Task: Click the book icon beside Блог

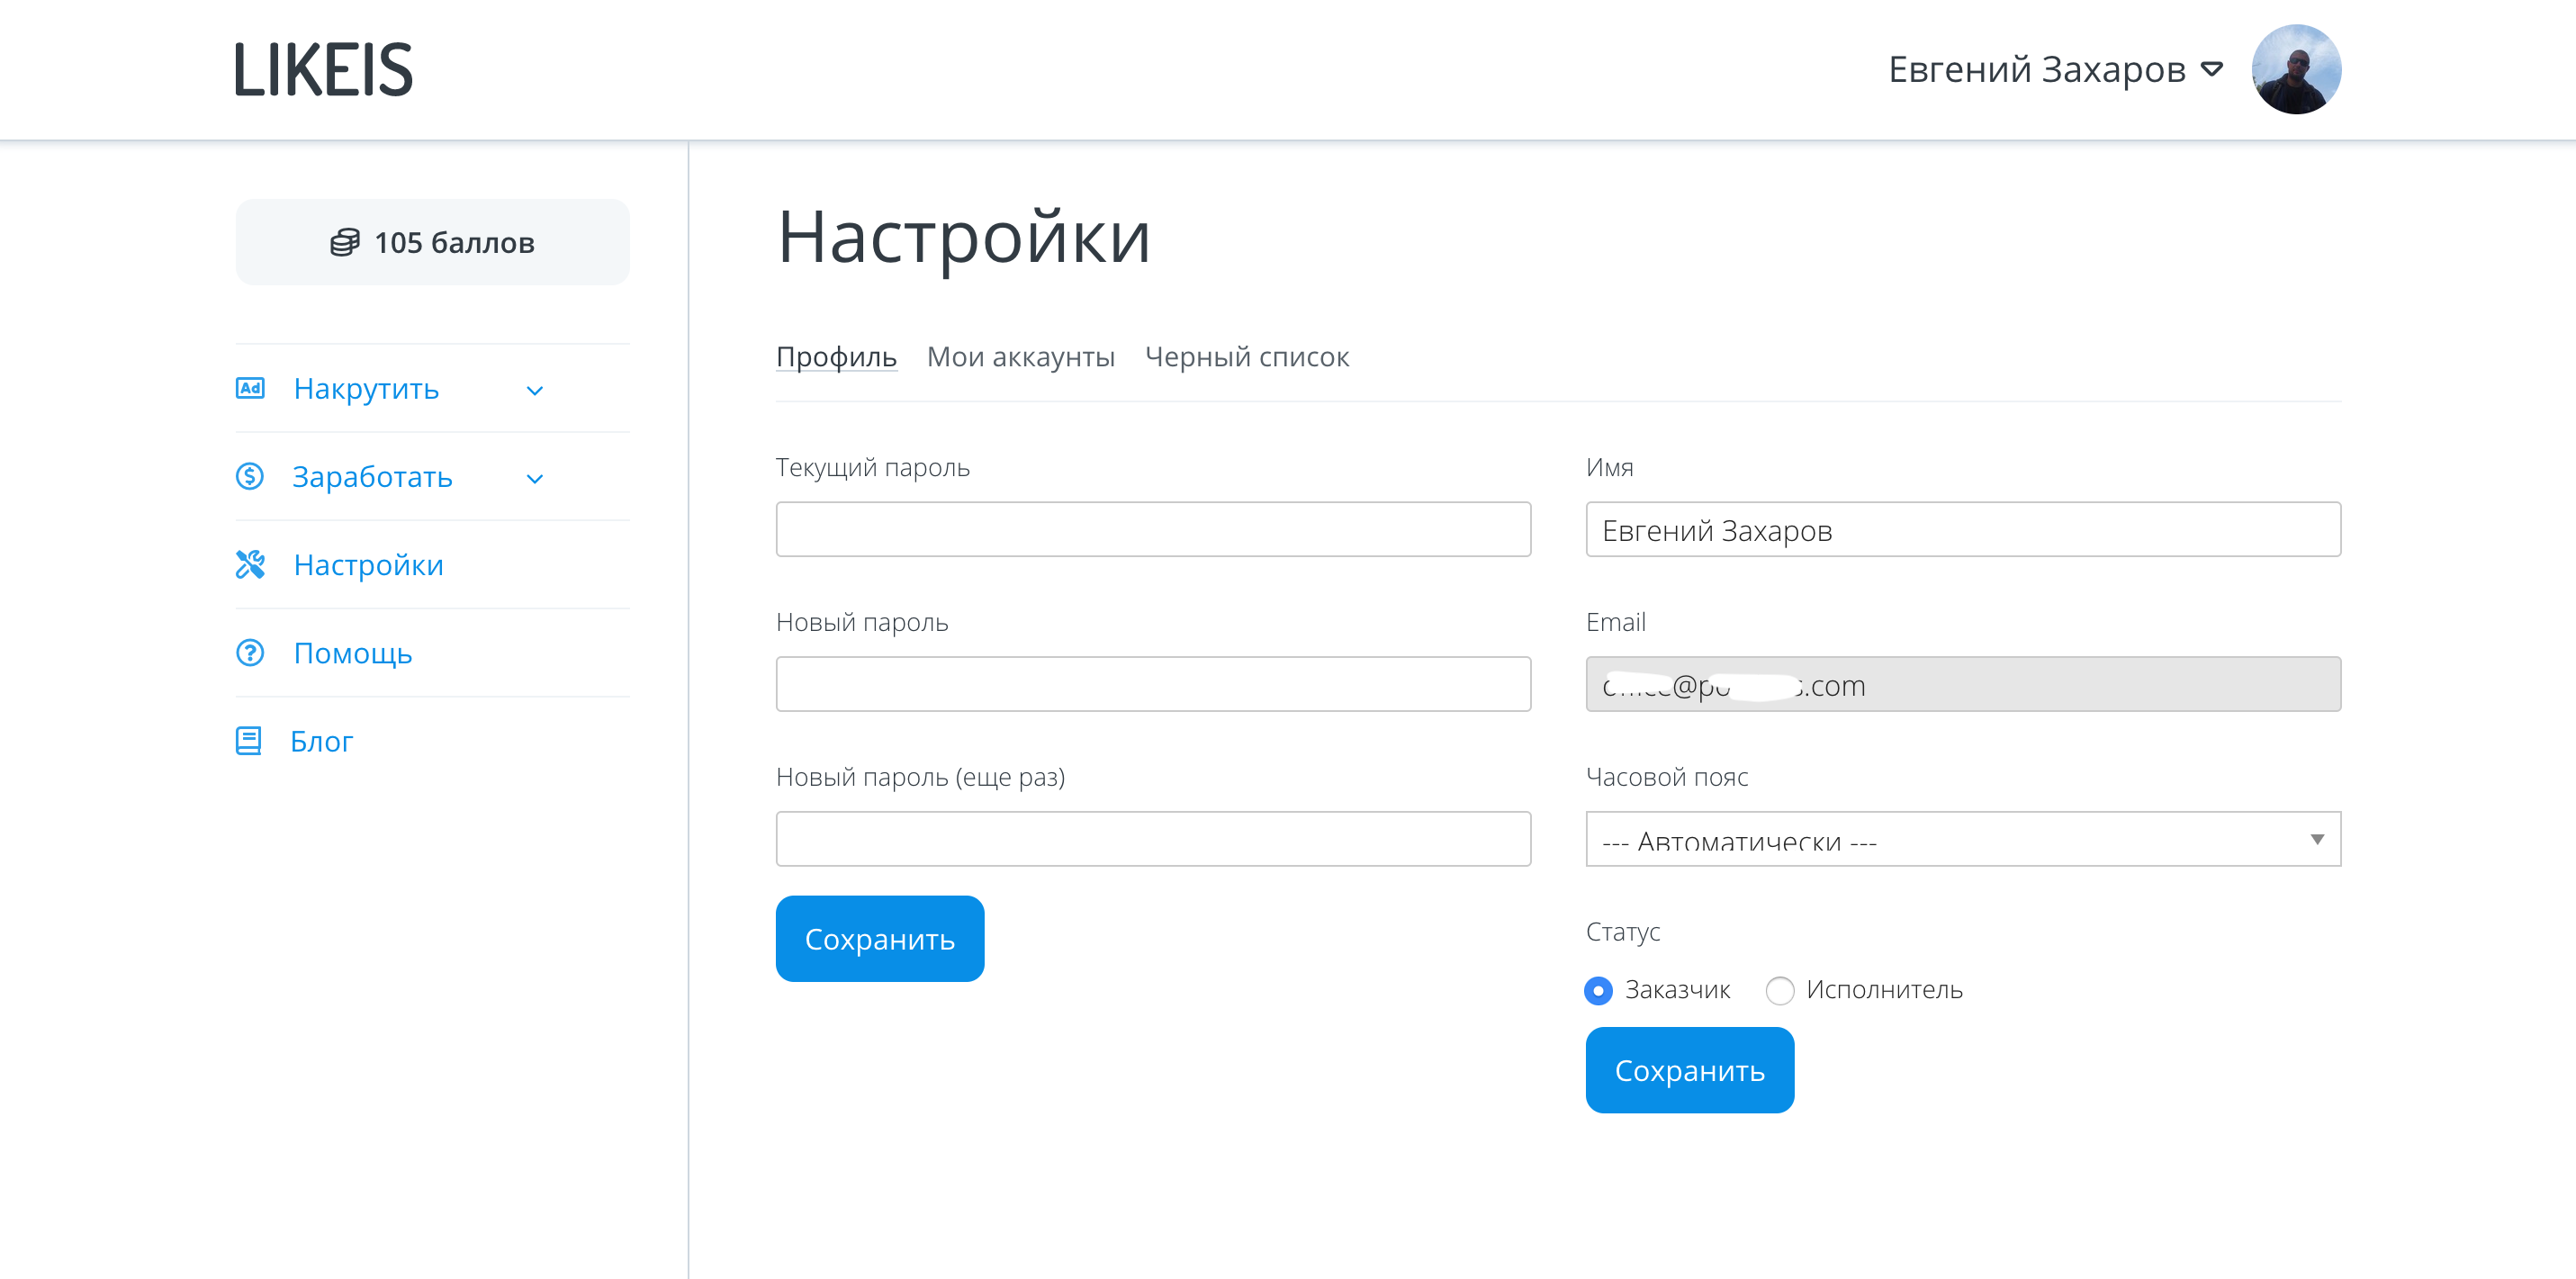Action: [249, 740]
